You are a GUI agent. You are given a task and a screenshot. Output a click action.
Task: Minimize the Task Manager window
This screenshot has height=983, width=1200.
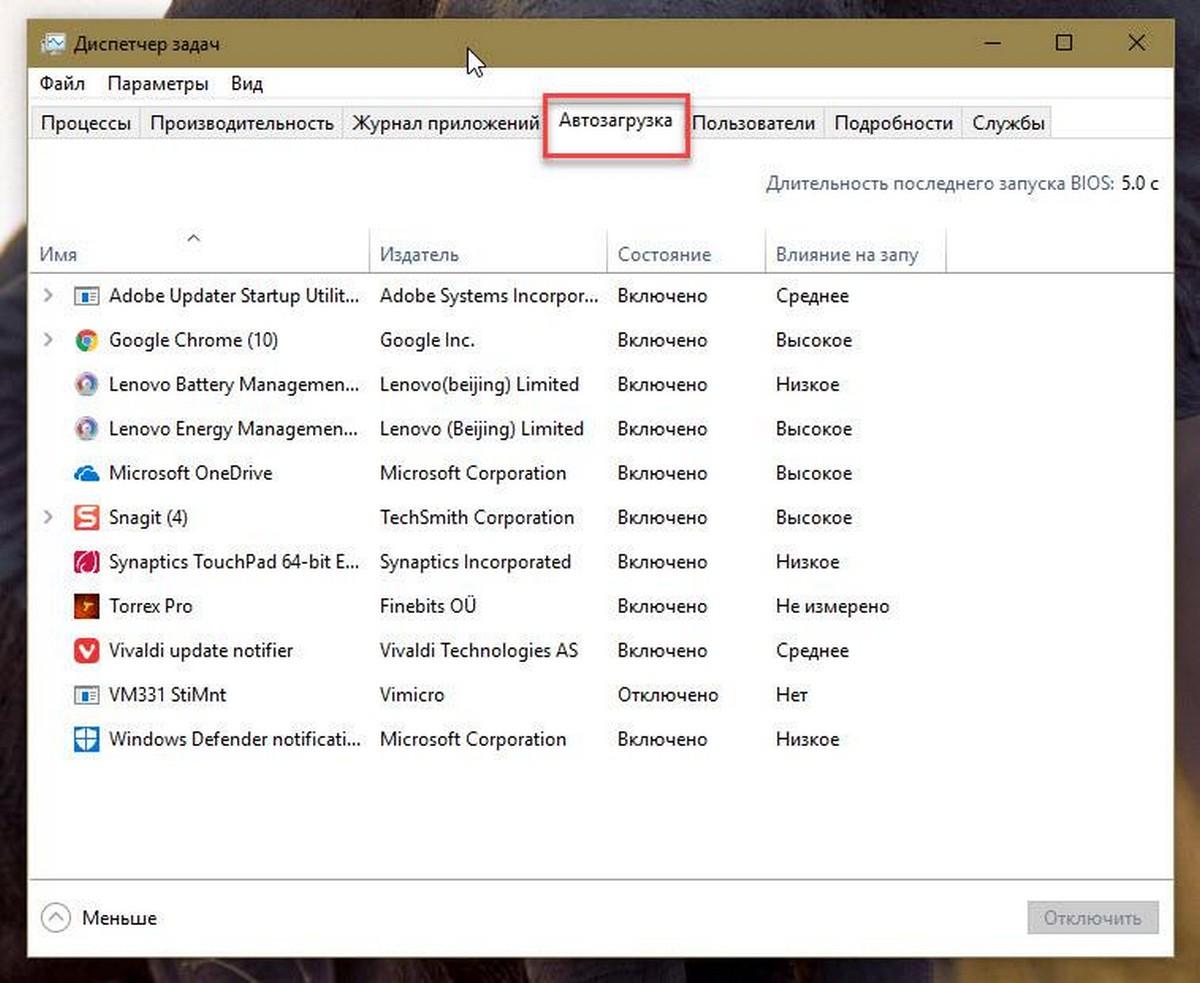click(x=992, y=43)
